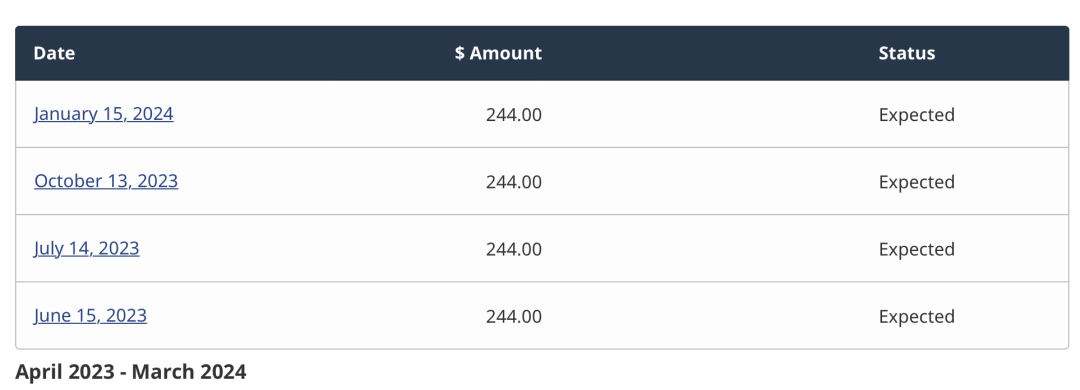Viewport: 1080px width, 390px height.
Task: Select the Status column header
Action: click(906, 53)
